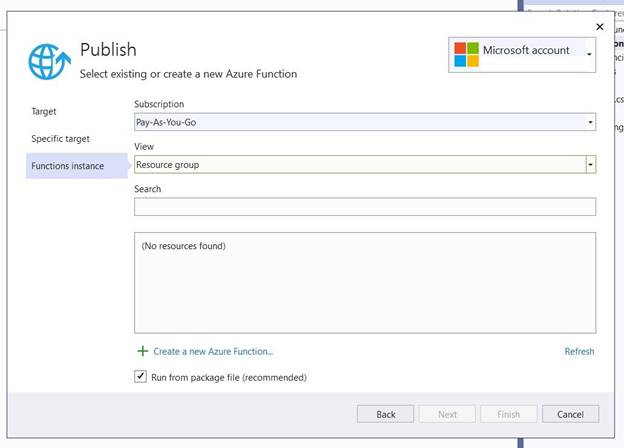Click Select existing or create subtitle text
The height and width of the screenshot is (448, 624).
[188, 74]
